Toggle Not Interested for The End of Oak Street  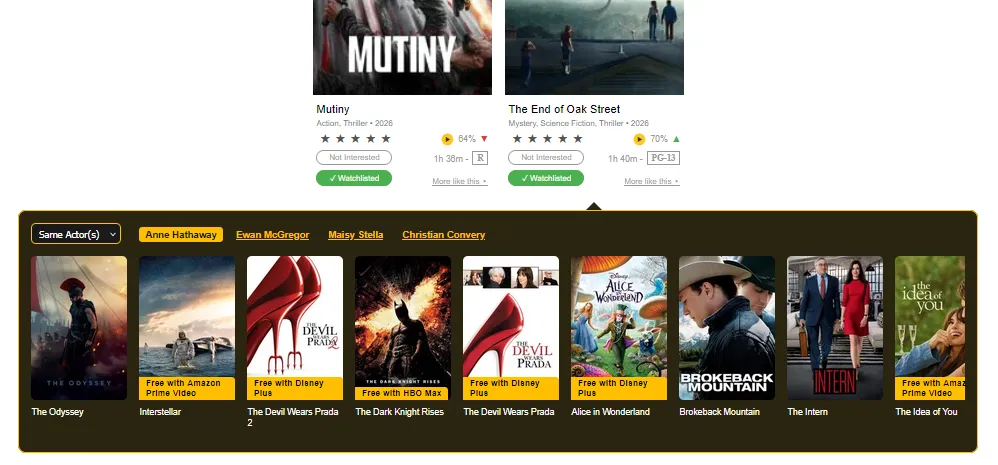click(546, 157)
